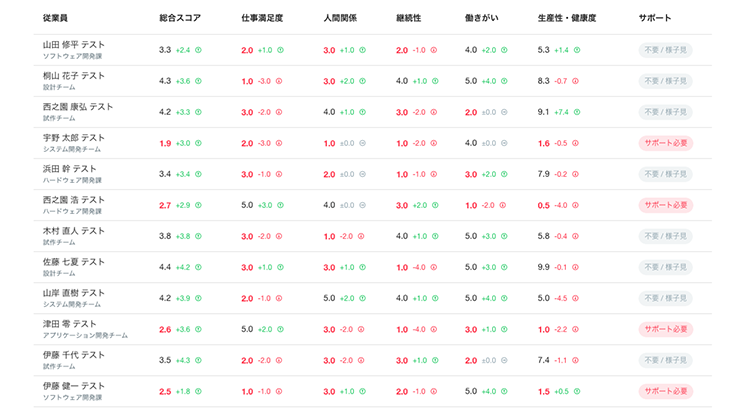Click 不要/様子見 badge for 浜田 幹
Viewport: 740px width, 410px height.
[665, 174]
